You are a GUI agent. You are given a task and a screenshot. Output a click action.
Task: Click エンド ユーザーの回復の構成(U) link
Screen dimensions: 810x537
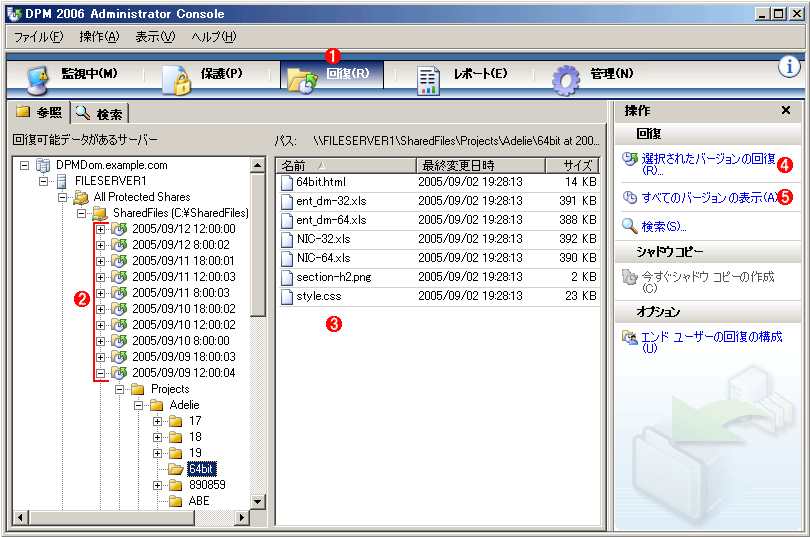click(711, 341)
